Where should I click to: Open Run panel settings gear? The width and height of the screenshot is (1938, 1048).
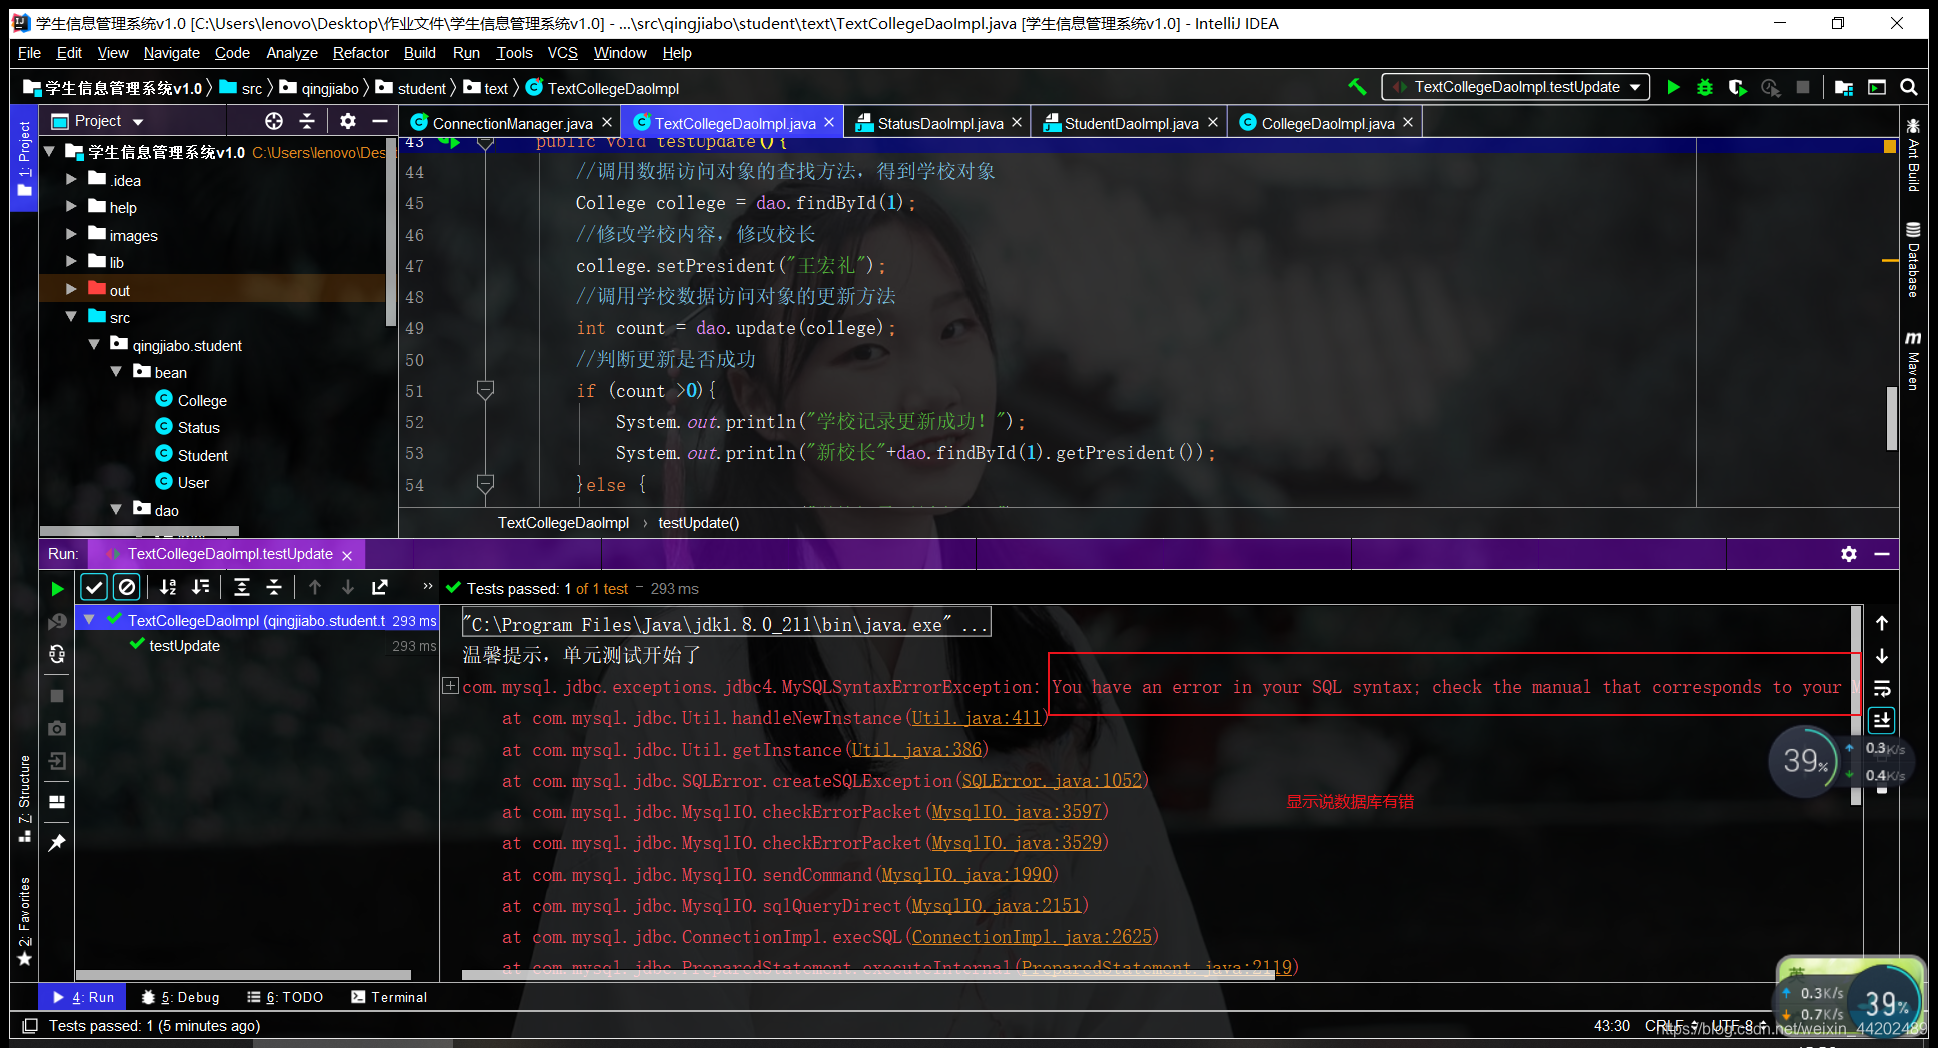point(1849,553)
